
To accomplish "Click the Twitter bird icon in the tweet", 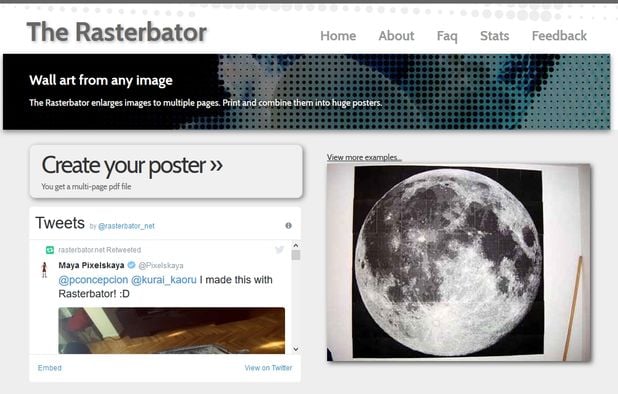I will [279, 249].
